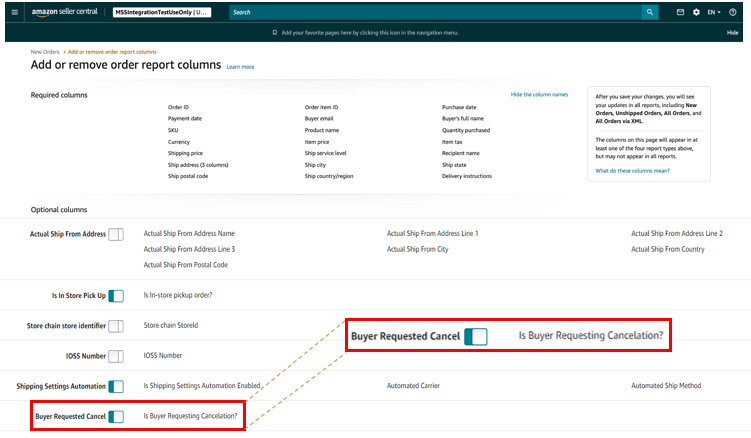
Task: Turn on Store chain store identifier toggle
Action: [x=116, y=326]
